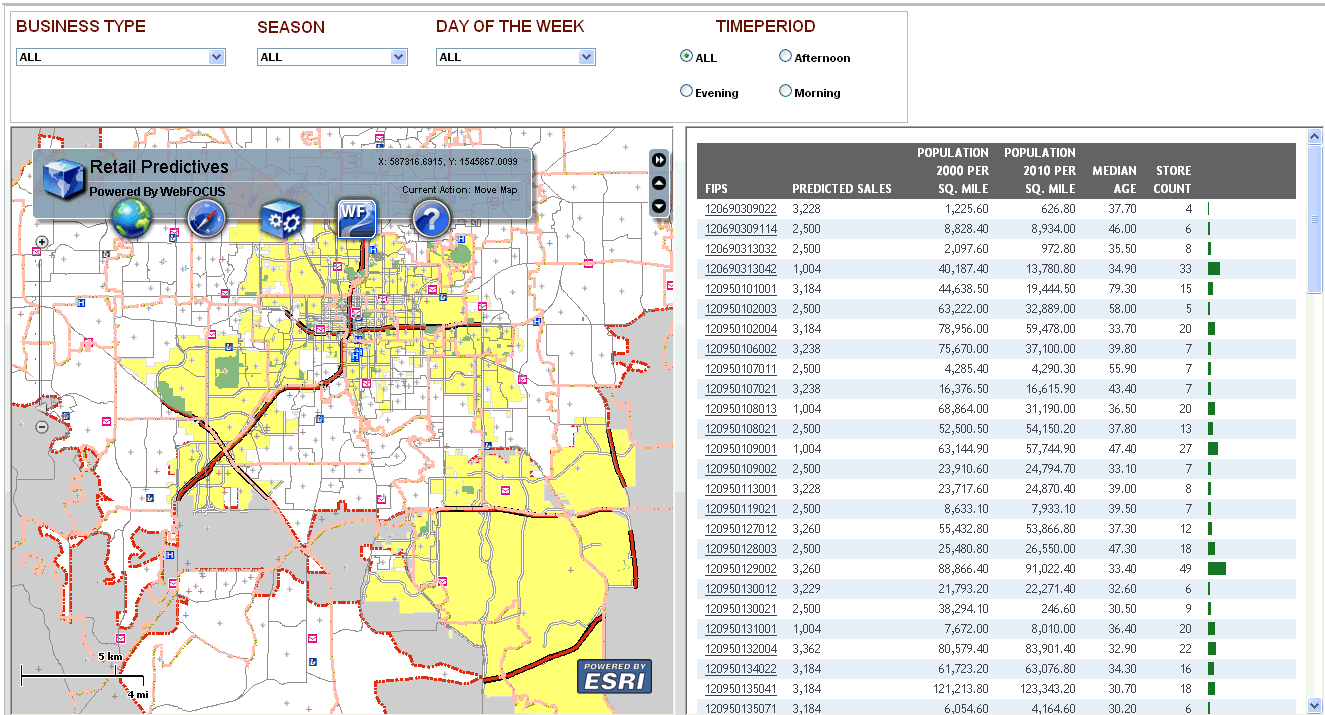This screenshot has height=715, width=1325.
Task: Click the Store Count column header
Action: (x=1173, y=179)
